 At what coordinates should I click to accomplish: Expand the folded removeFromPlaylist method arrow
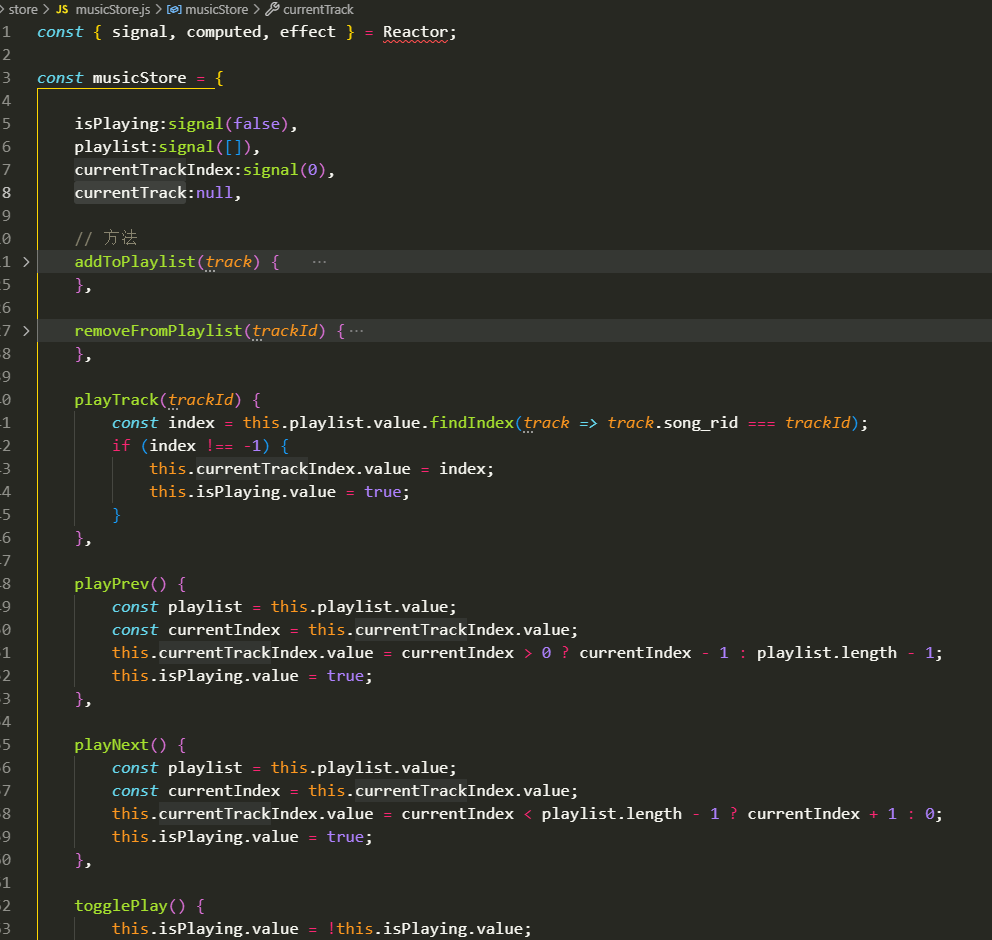coord(26,331)
